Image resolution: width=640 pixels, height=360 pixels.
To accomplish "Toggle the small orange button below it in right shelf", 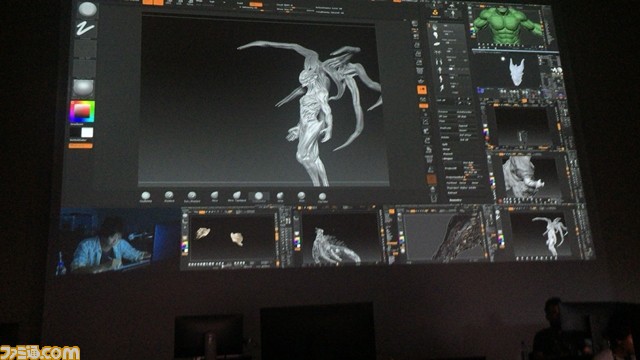I will pyautogui.click(x=424, y=106).
